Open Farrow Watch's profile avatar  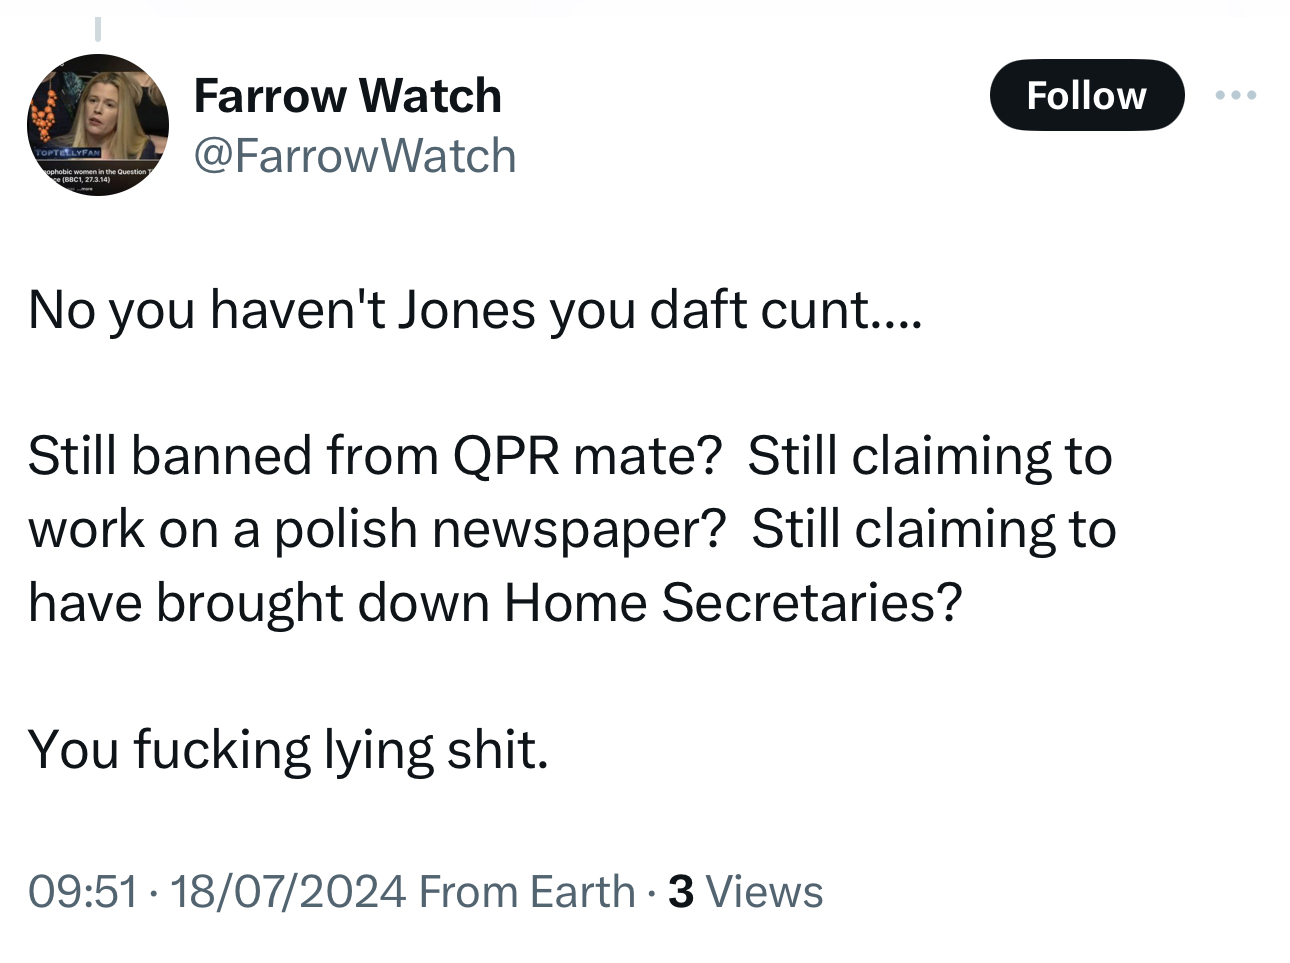pos(98,125)
